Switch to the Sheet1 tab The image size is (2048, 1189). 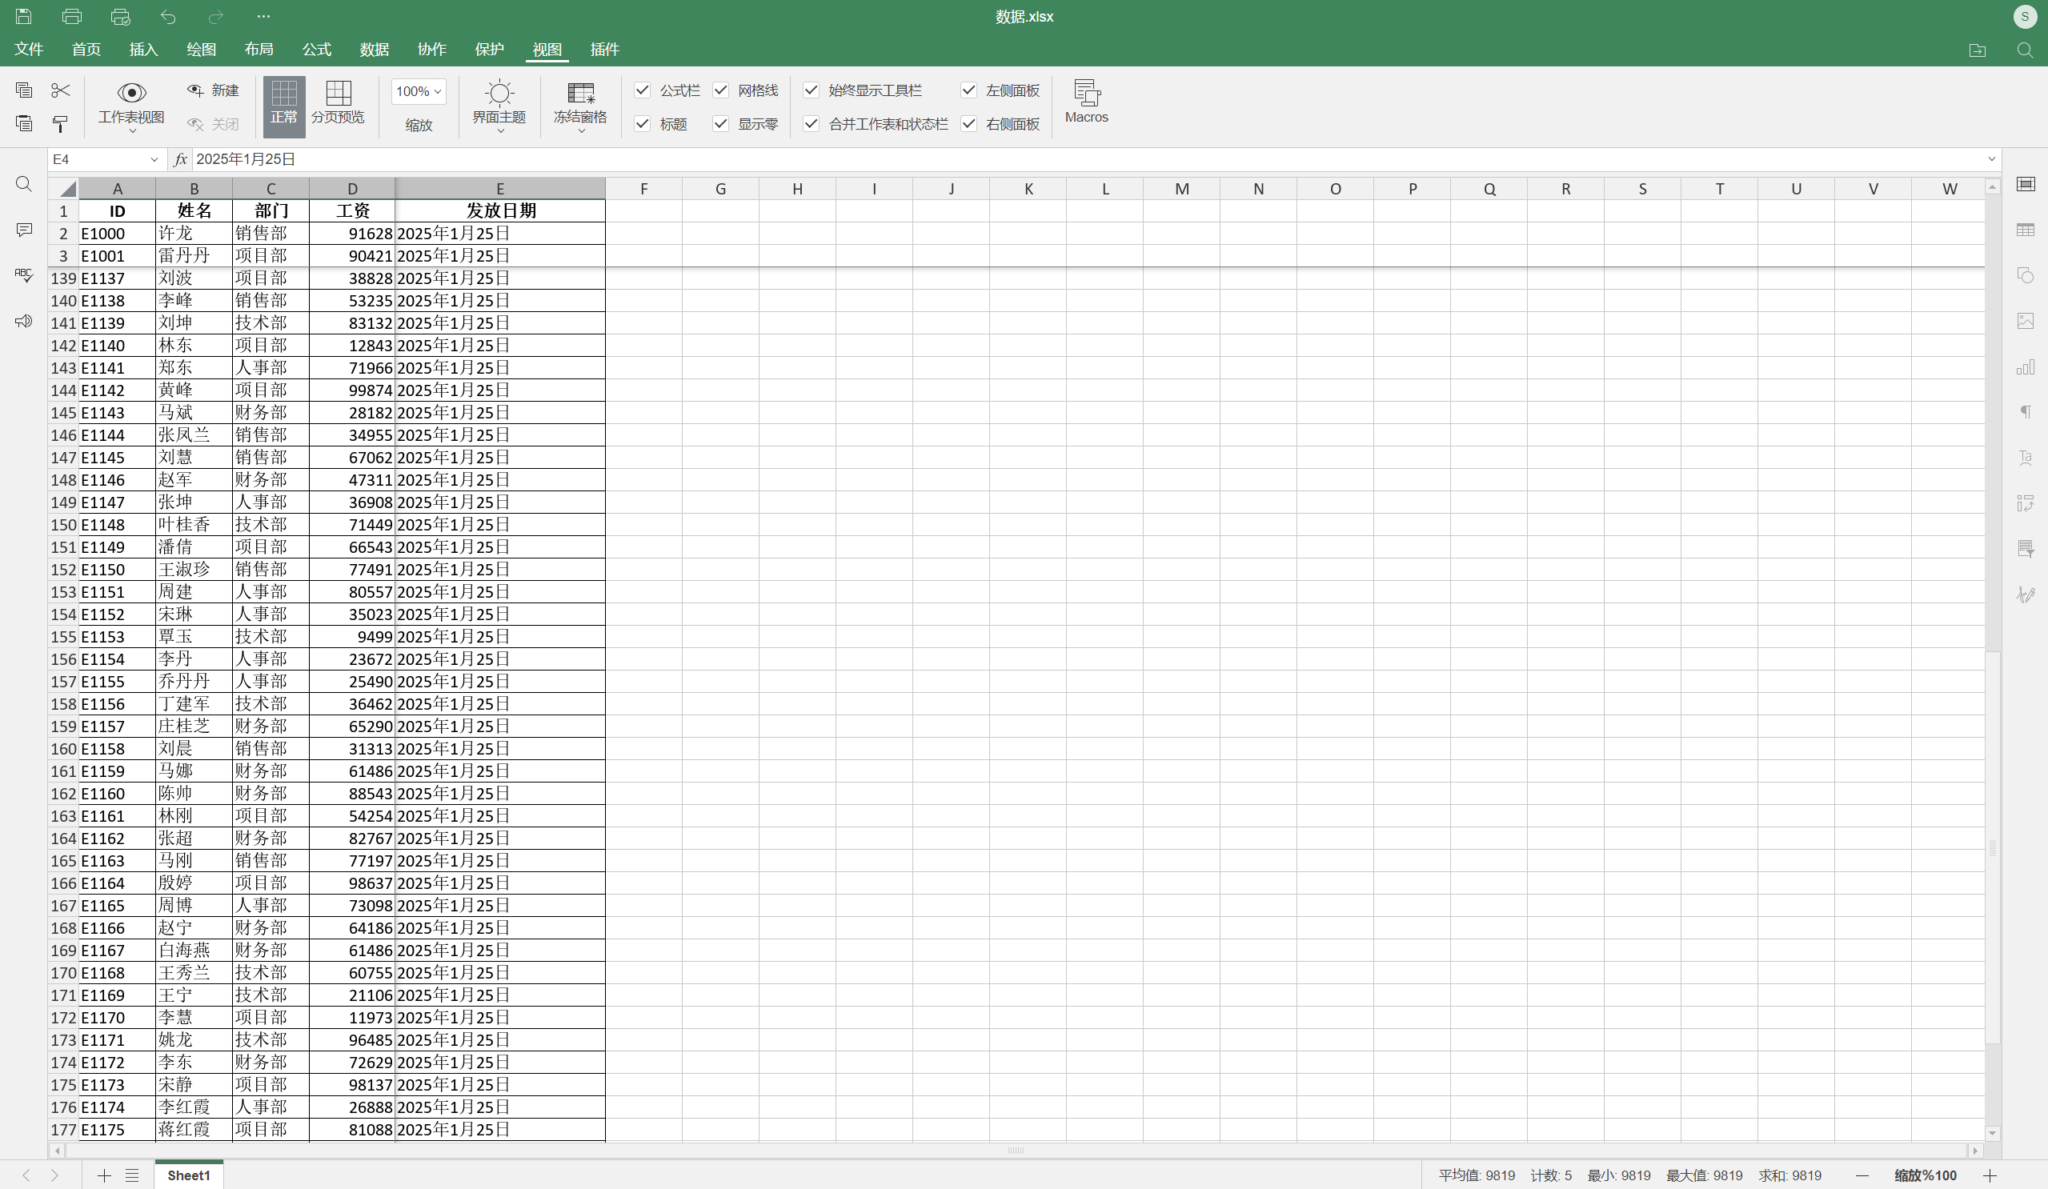(x=188, y=1175)
